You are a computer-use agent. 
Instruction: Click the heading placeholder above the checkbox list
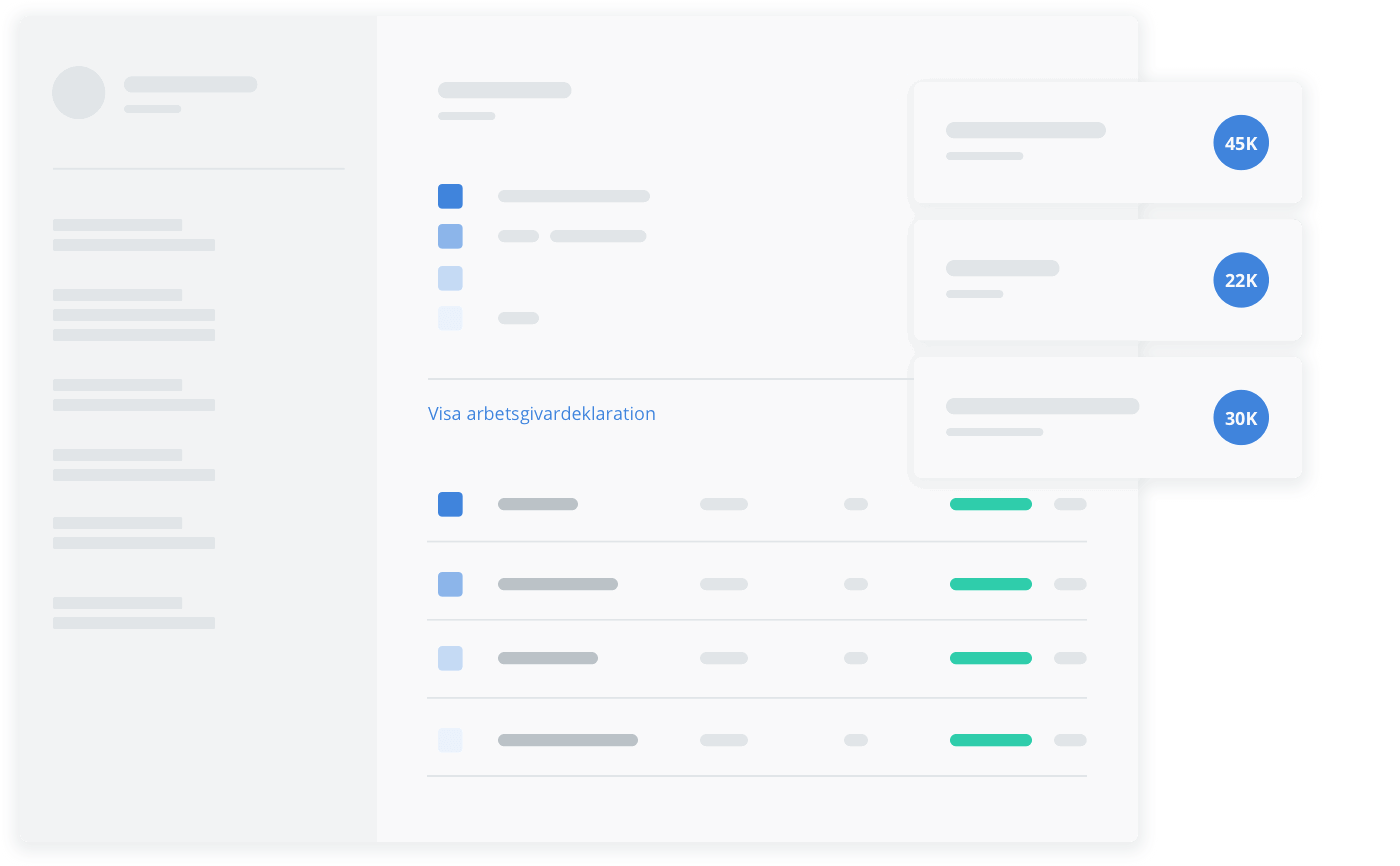[503, 89]
